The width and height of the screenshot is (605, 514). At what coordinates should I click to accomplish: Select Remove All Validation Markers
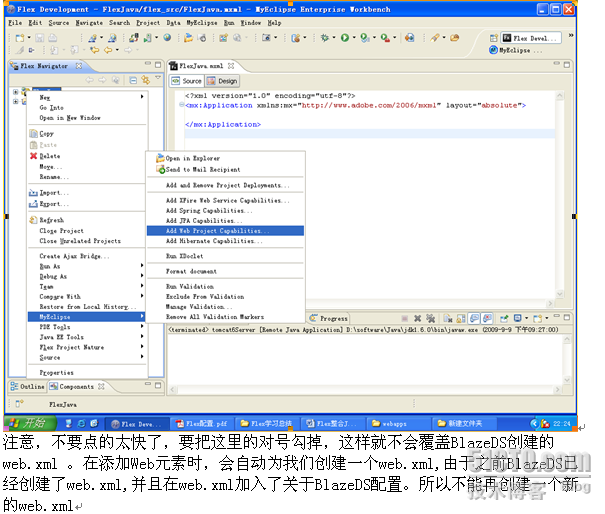pos(225,317)
